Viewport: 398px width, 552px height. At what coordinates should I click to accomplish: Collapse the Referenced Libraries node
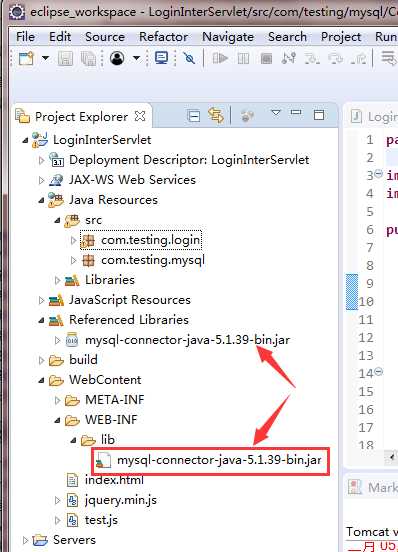(41, 321)
